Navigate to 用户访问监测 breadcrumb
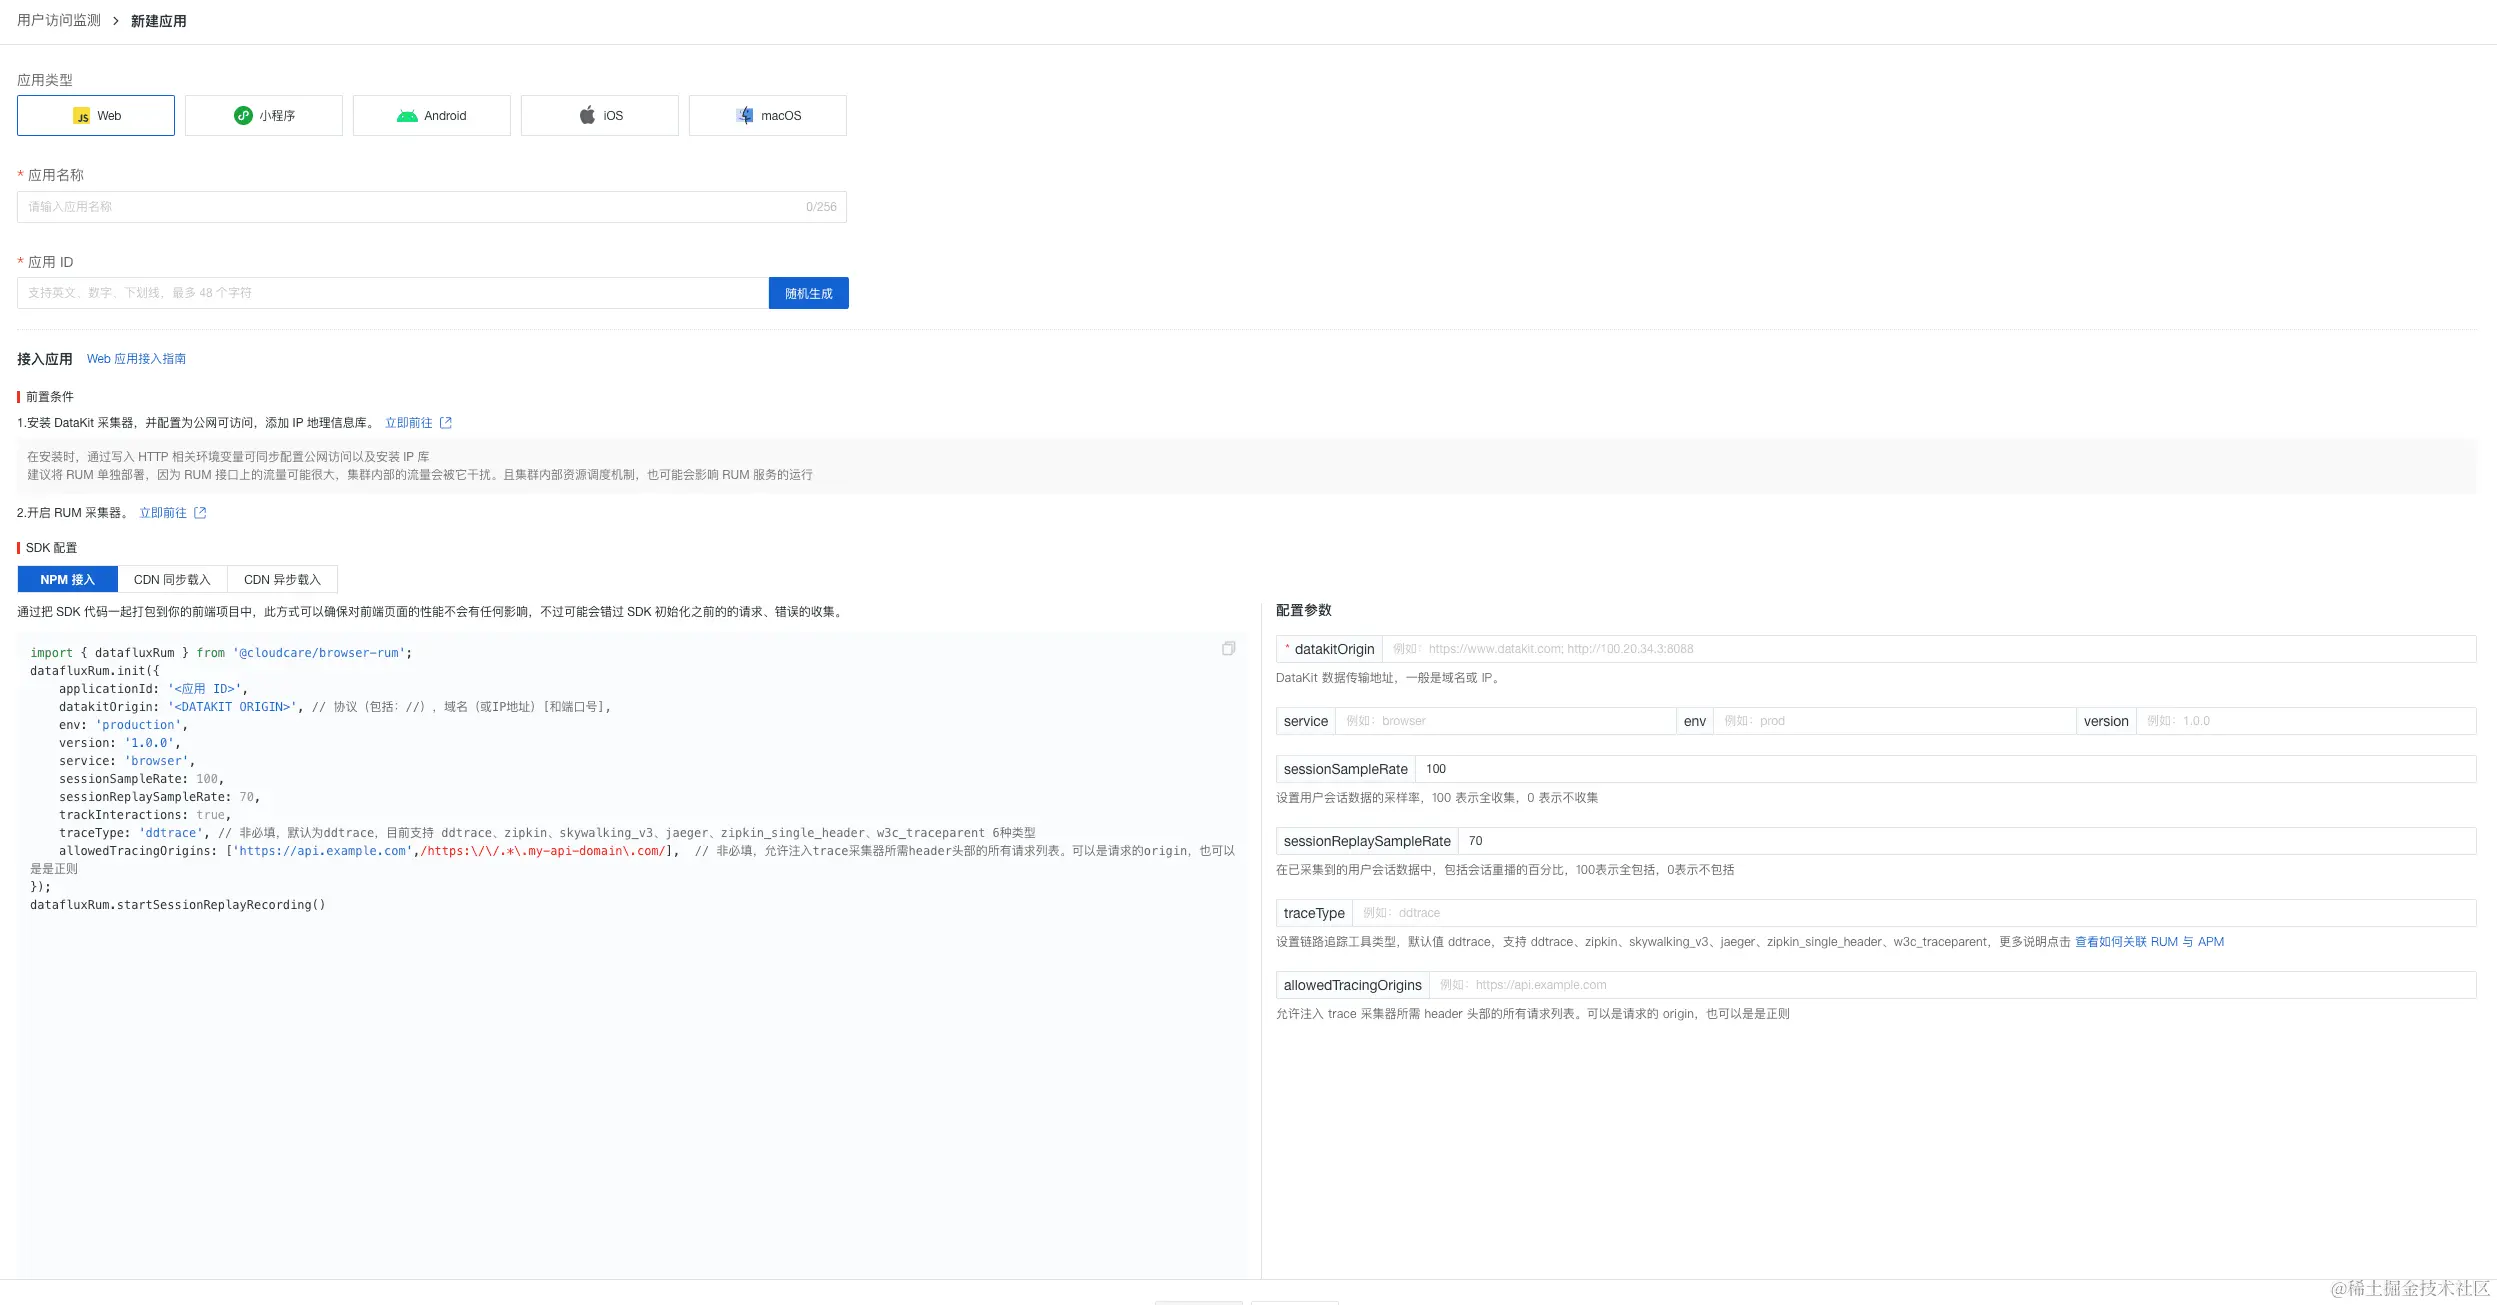Image resolution: width=2497 pixels, height=1305 pixels. click(59, 20)
